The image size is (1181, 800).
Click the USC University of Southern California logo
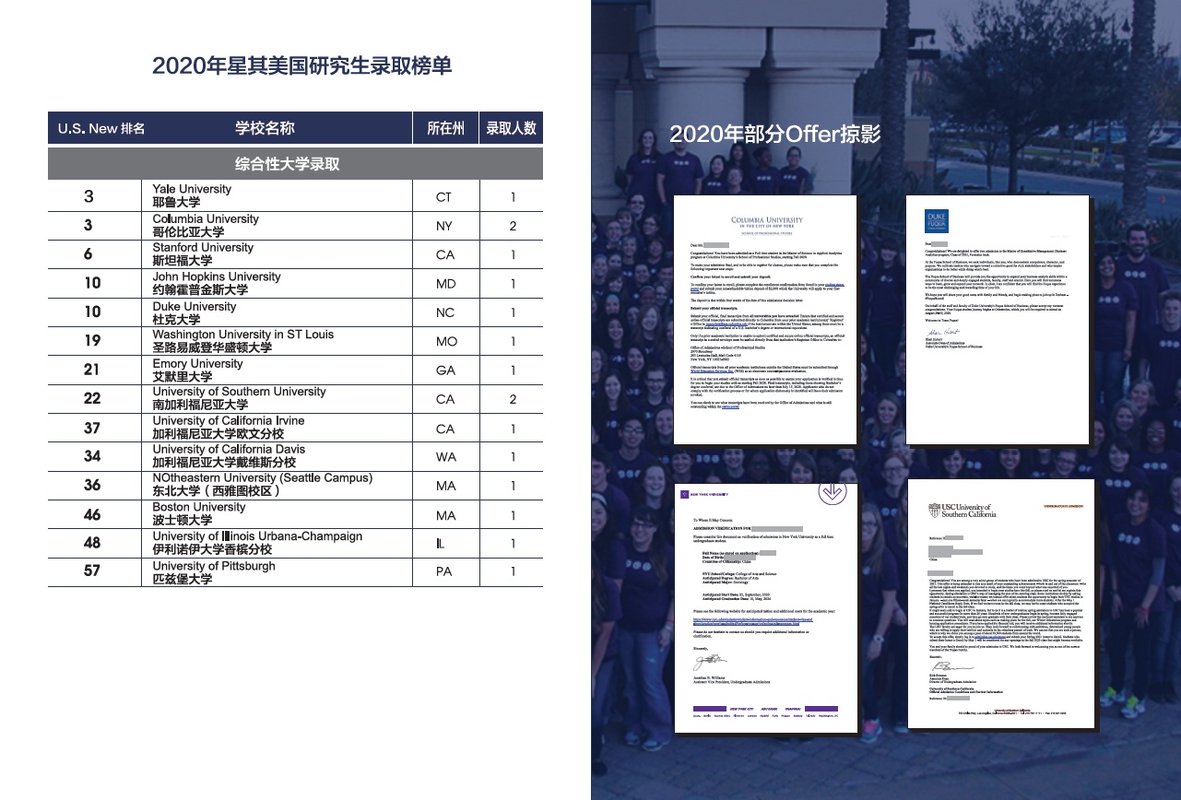(x=962, y=510)
